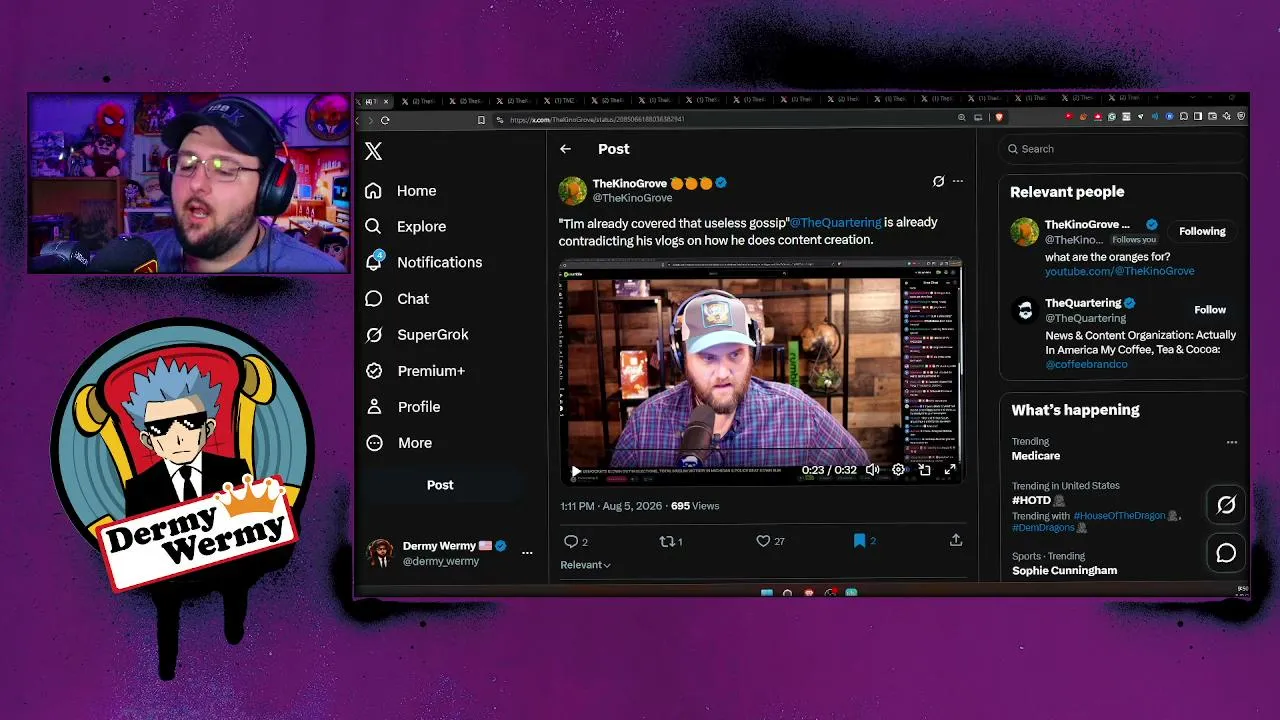1280x720 pixels.
Task: Open video settings gear
Action: click(x=898, y=470)
